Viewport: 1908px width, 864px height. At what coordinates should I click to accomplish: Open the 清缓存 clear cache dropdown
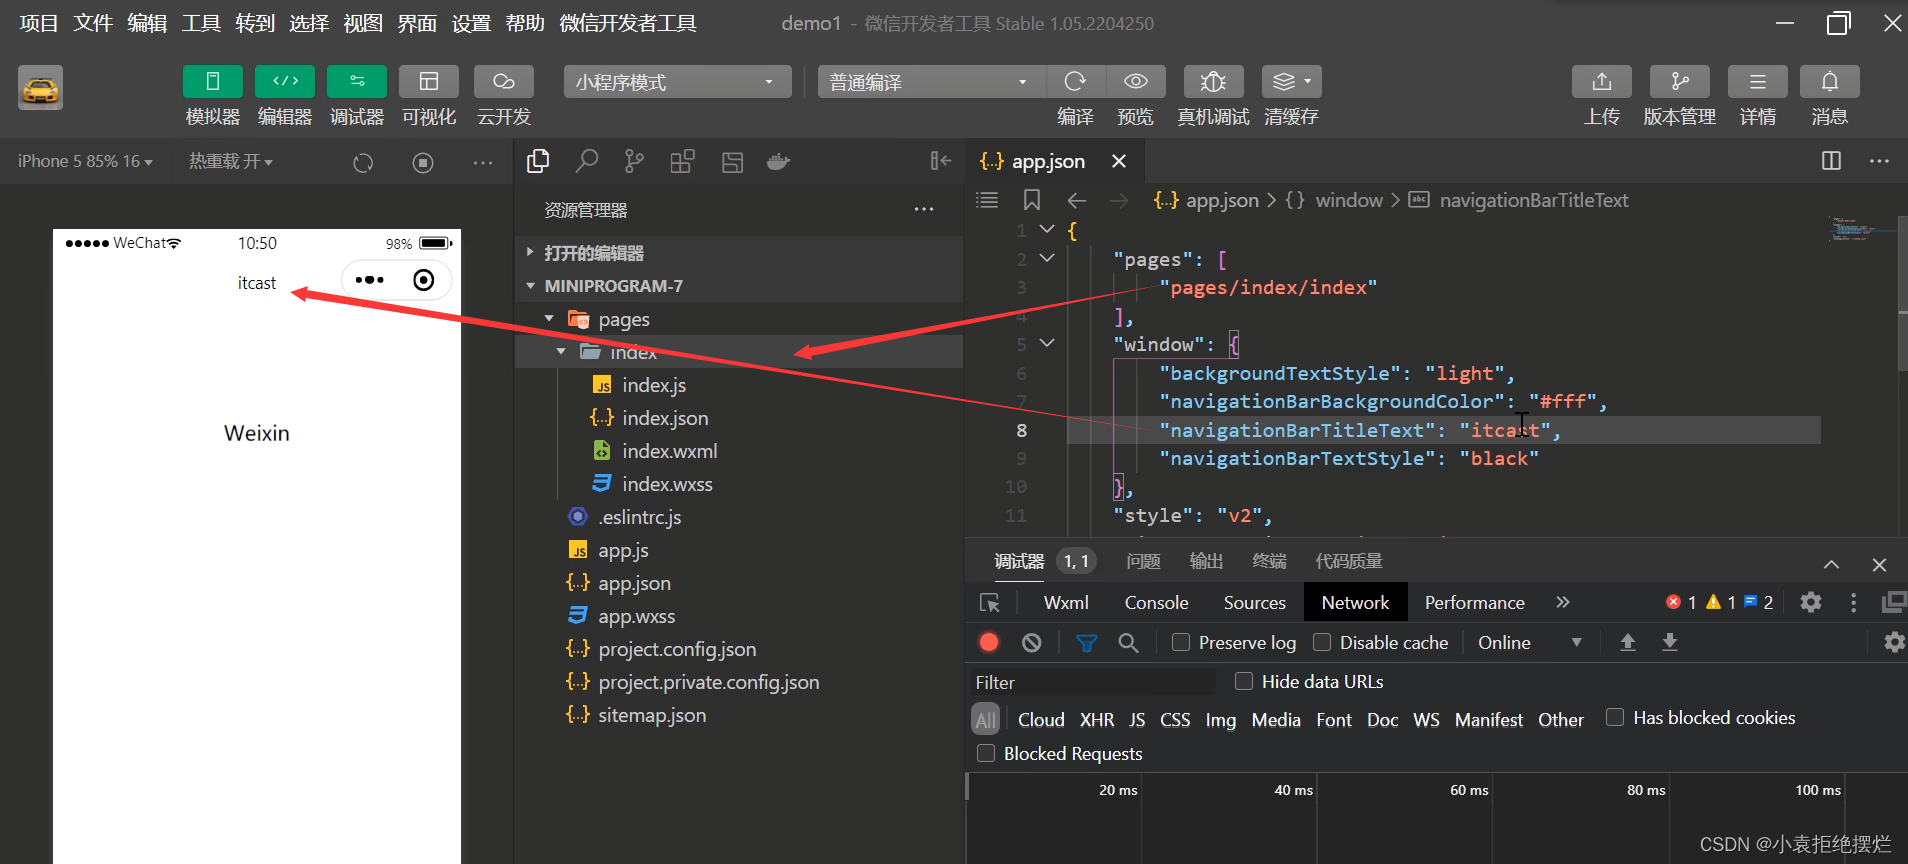point(1292,81)
